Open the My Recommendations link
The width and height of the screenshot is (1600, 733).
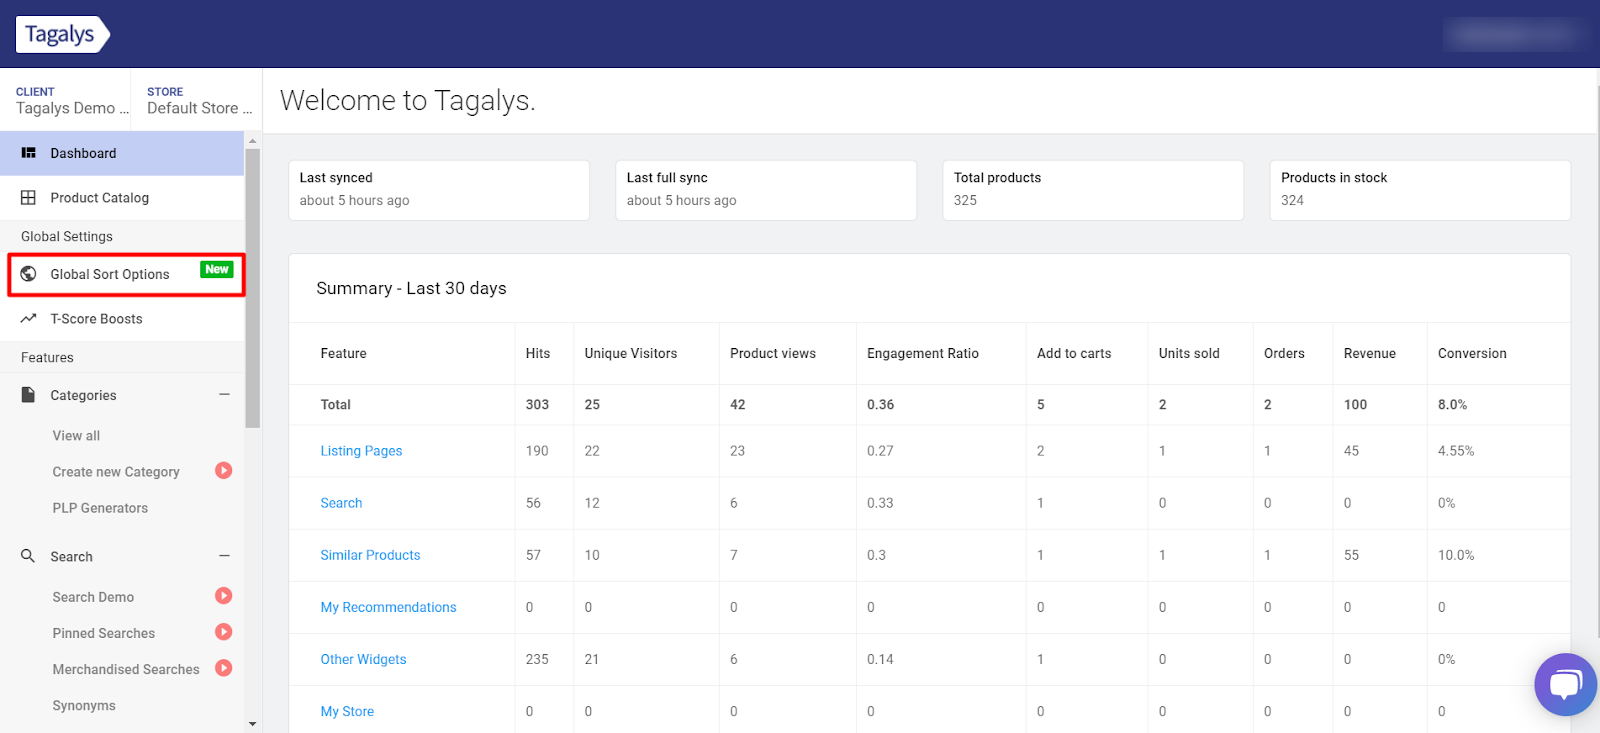[x=388, y=607]
